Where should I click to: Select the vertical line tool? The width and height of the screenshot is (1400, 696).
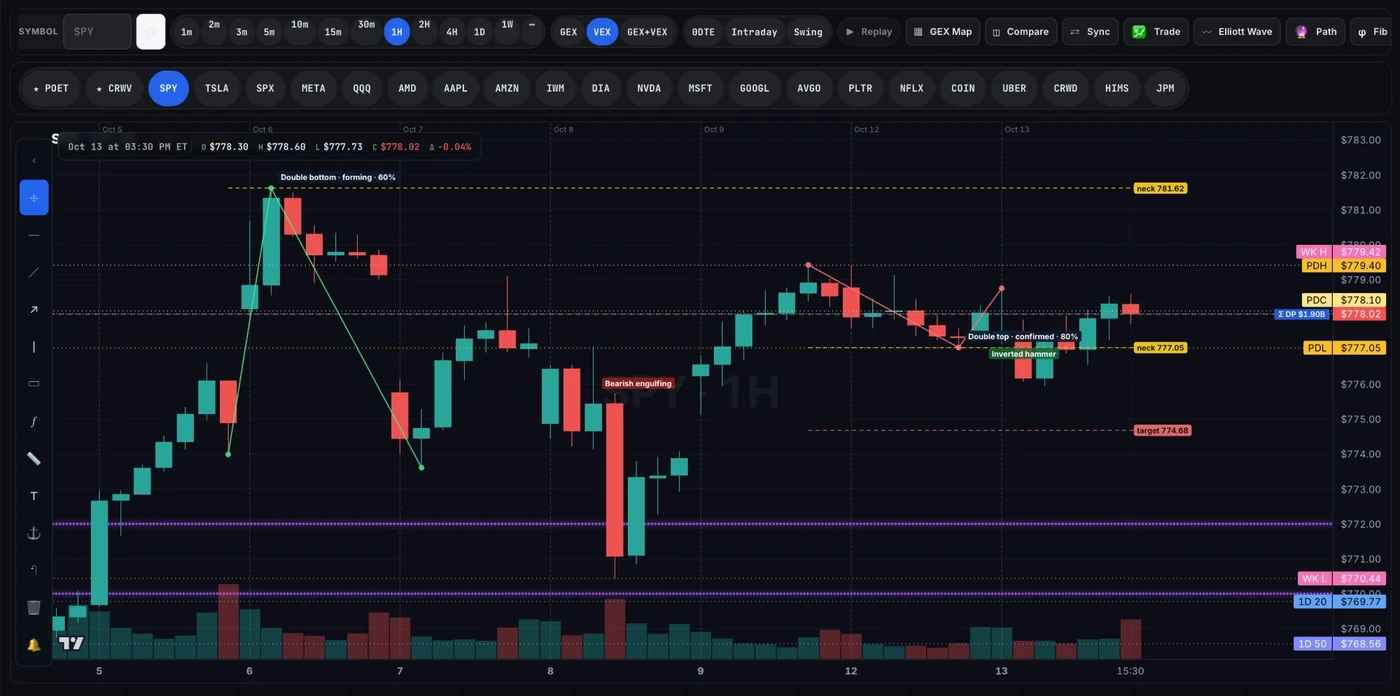[x=34, y=347]
